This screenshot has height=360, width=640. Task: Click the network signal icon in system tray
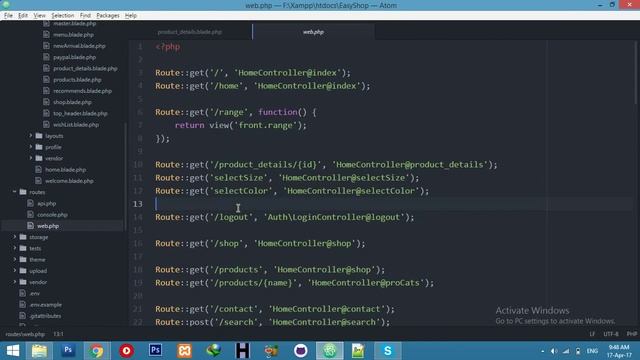coord(566,351)
